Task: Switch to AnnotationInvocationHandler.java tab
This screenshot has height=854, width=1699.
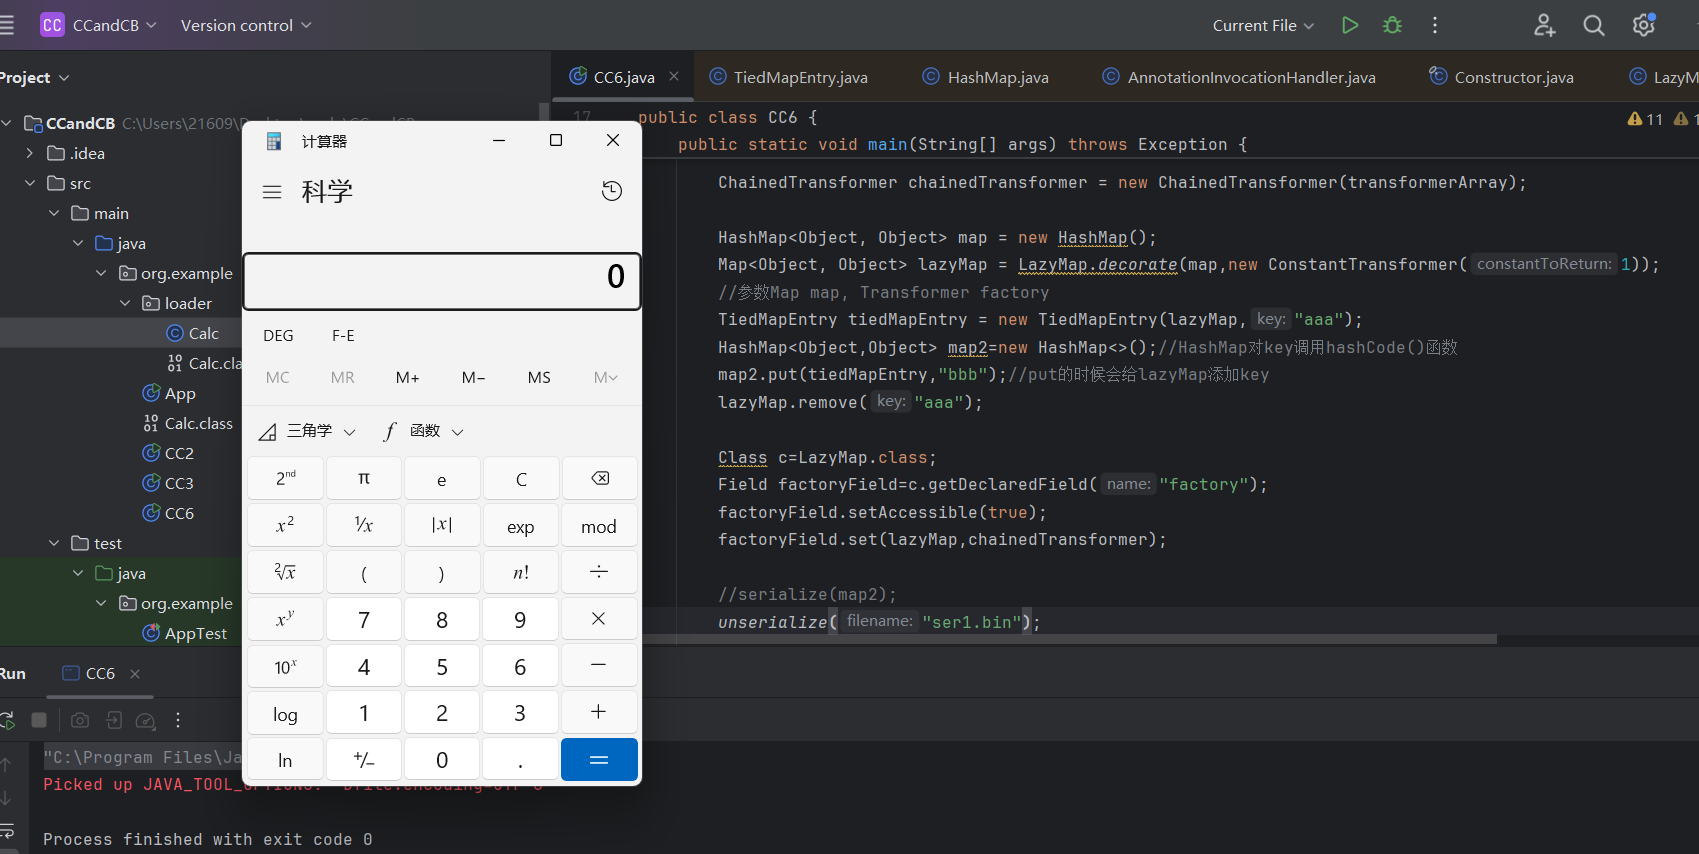Action: pos(1239,77)
